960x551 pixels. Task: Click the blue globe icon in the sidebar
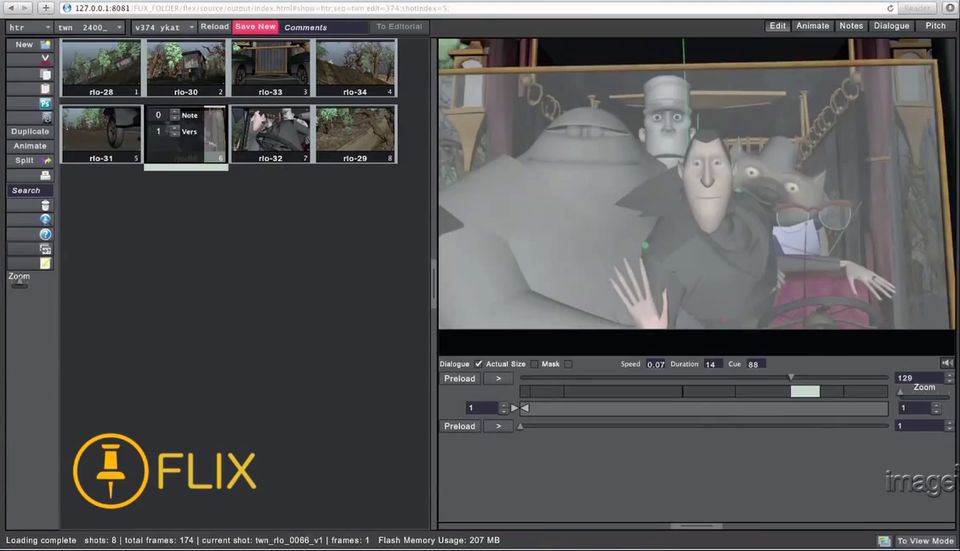(45, 219)
